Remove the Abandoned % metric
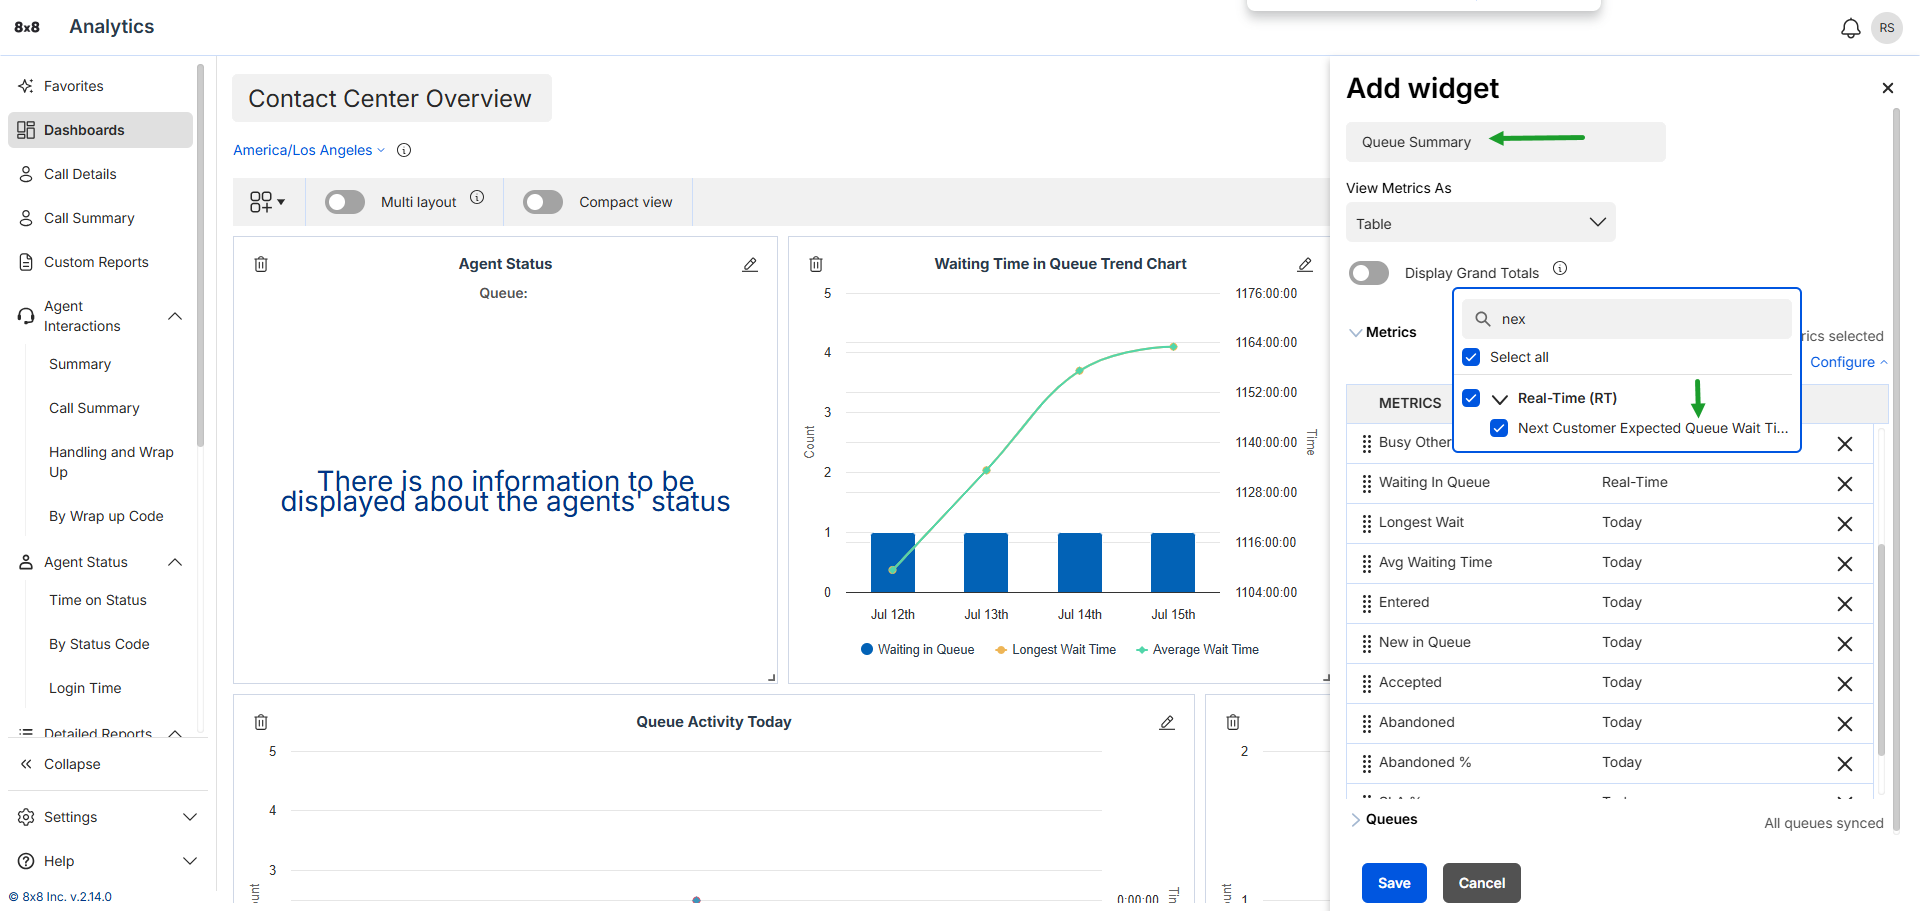1920x911 pixels. click(x=1845, y=764)
